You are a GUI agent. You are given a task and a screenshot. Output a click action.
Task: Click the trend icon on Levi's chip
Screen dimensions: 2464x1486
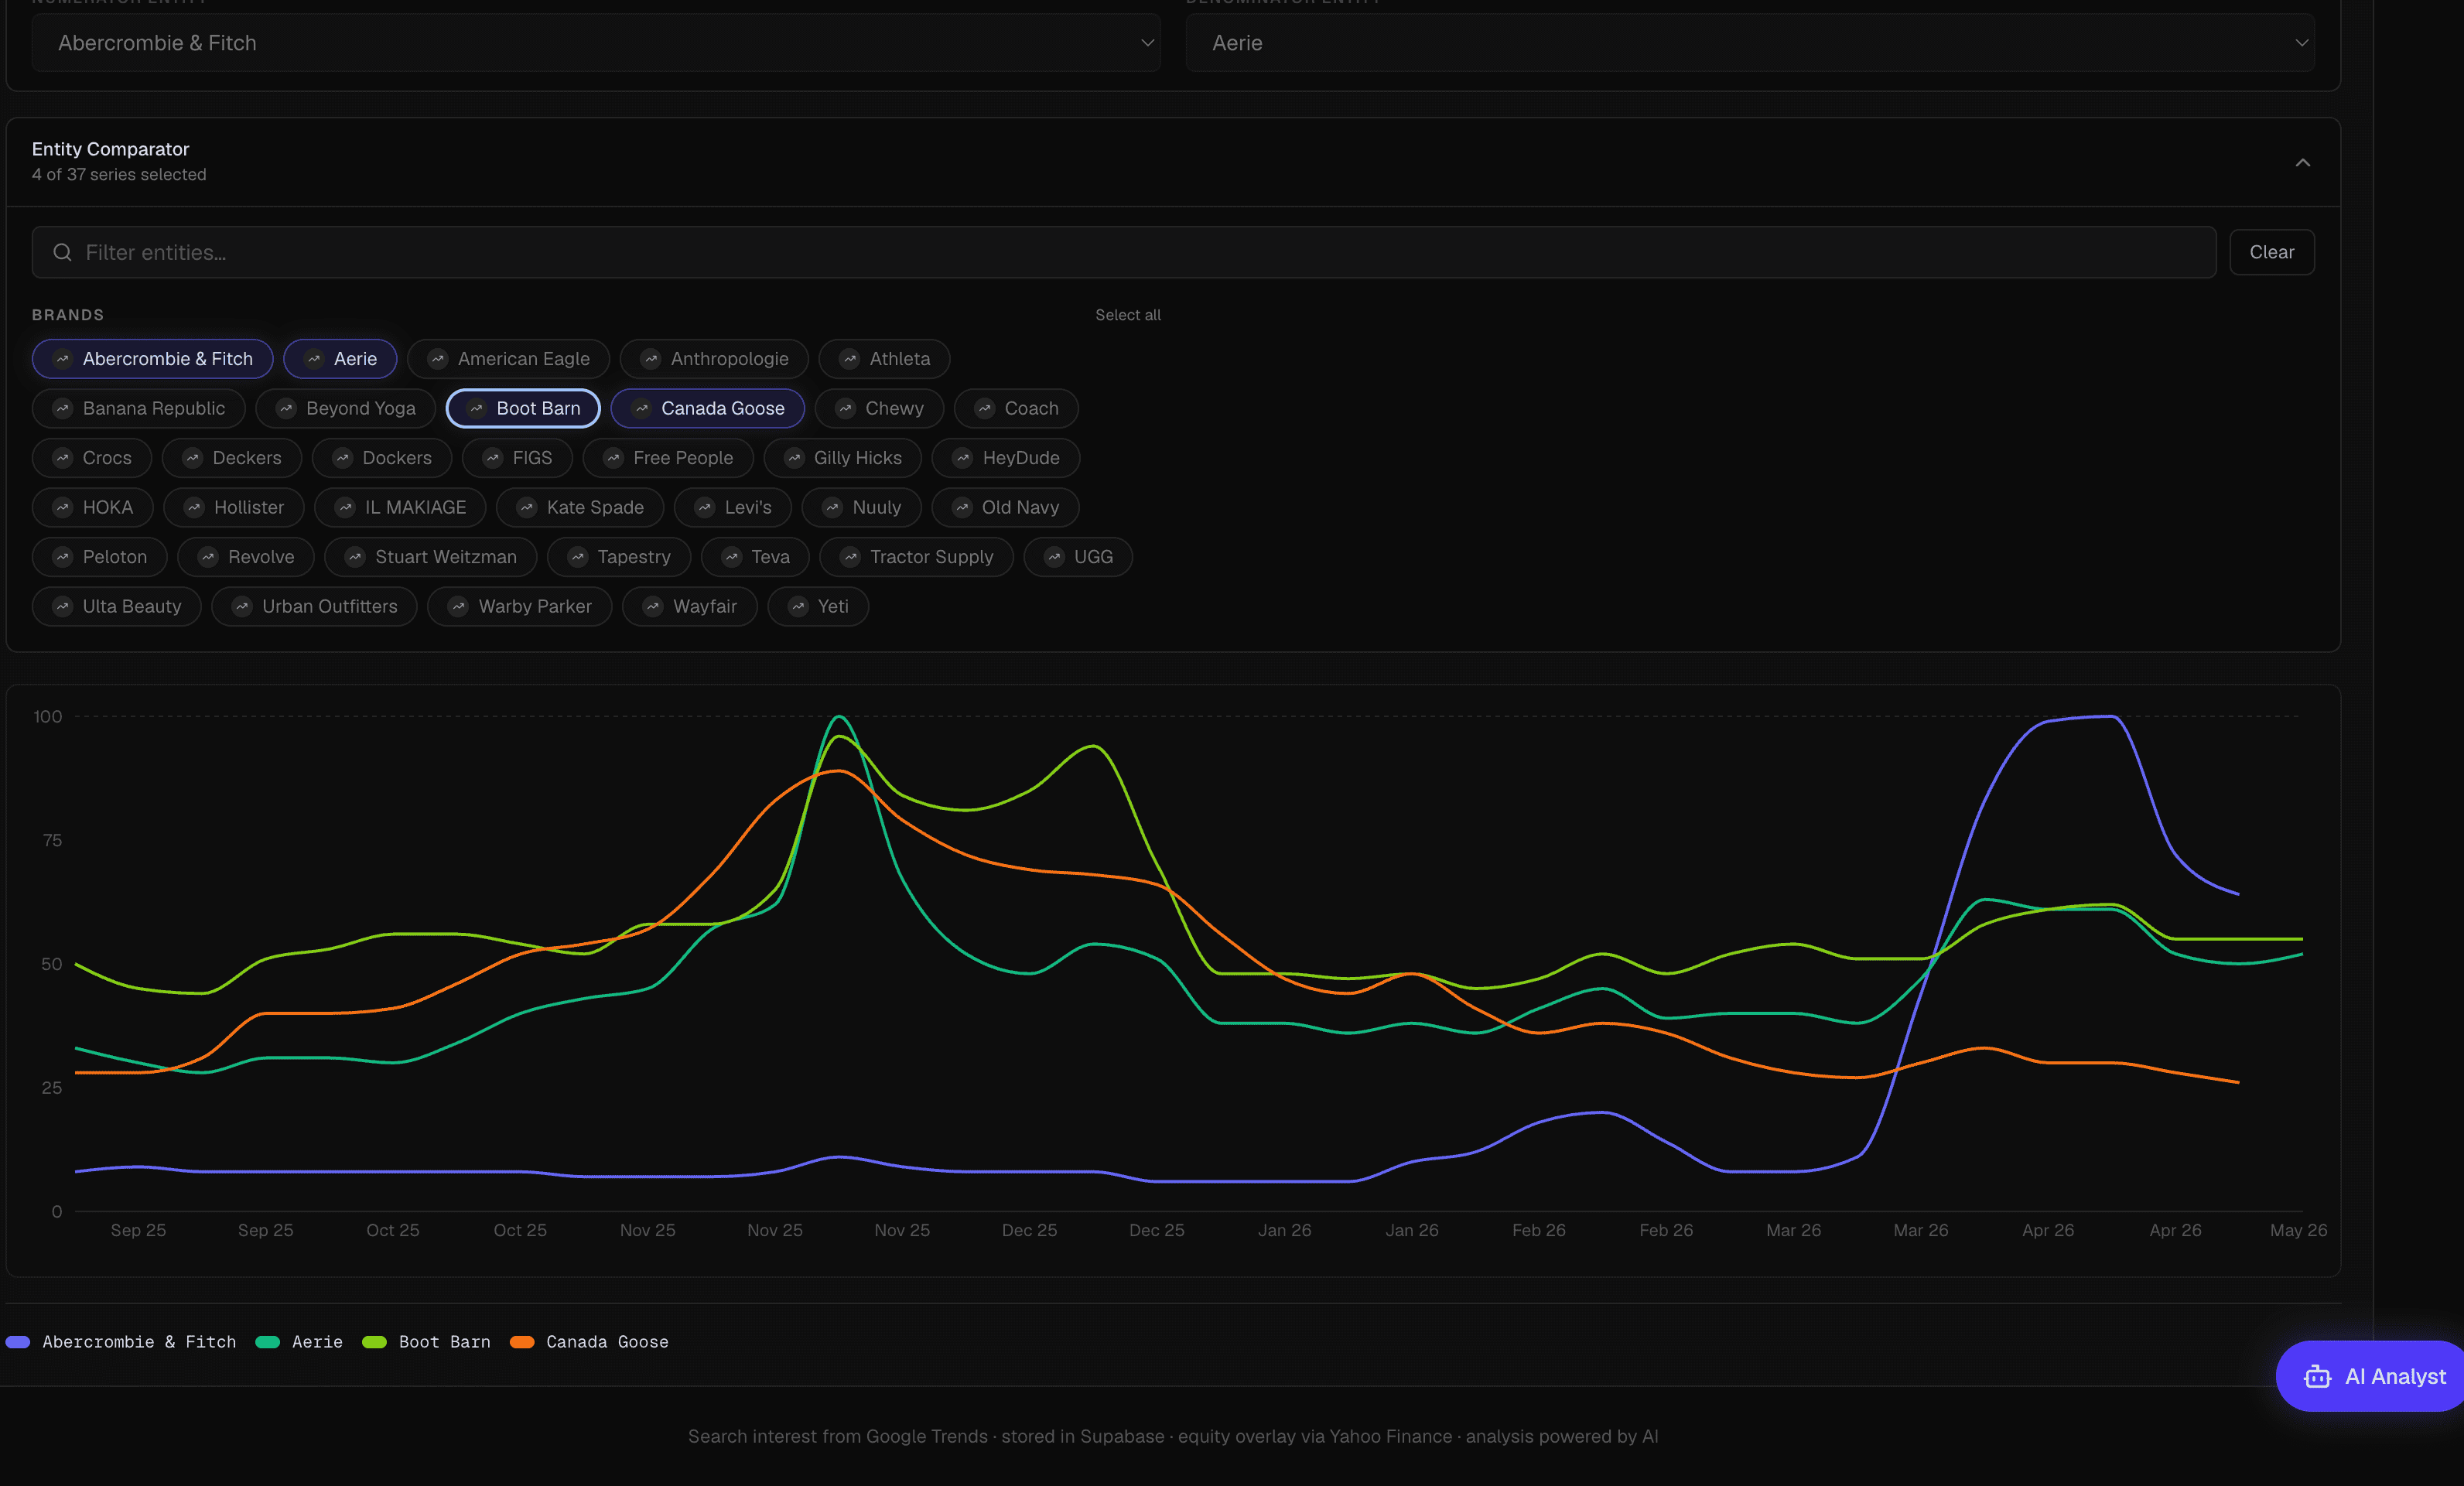tap(704, 507)
